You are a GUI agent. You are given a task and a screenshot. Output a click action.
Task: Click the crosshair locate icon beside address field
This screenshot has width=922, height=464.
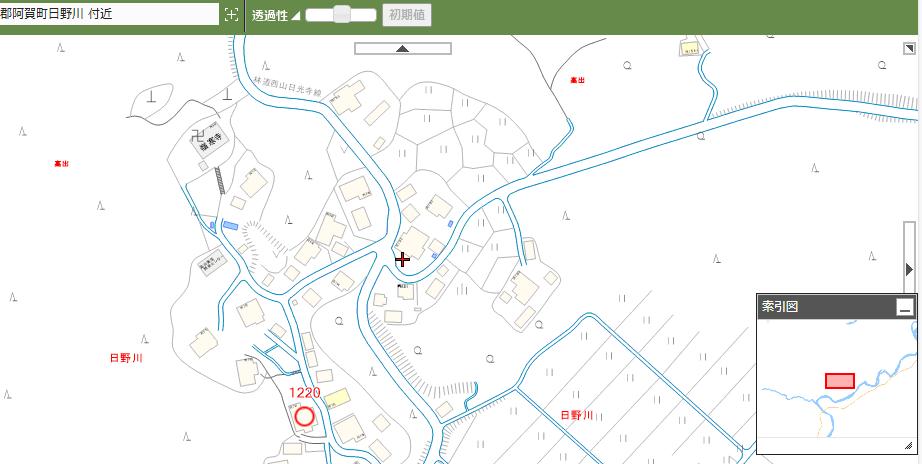(231, 15)
